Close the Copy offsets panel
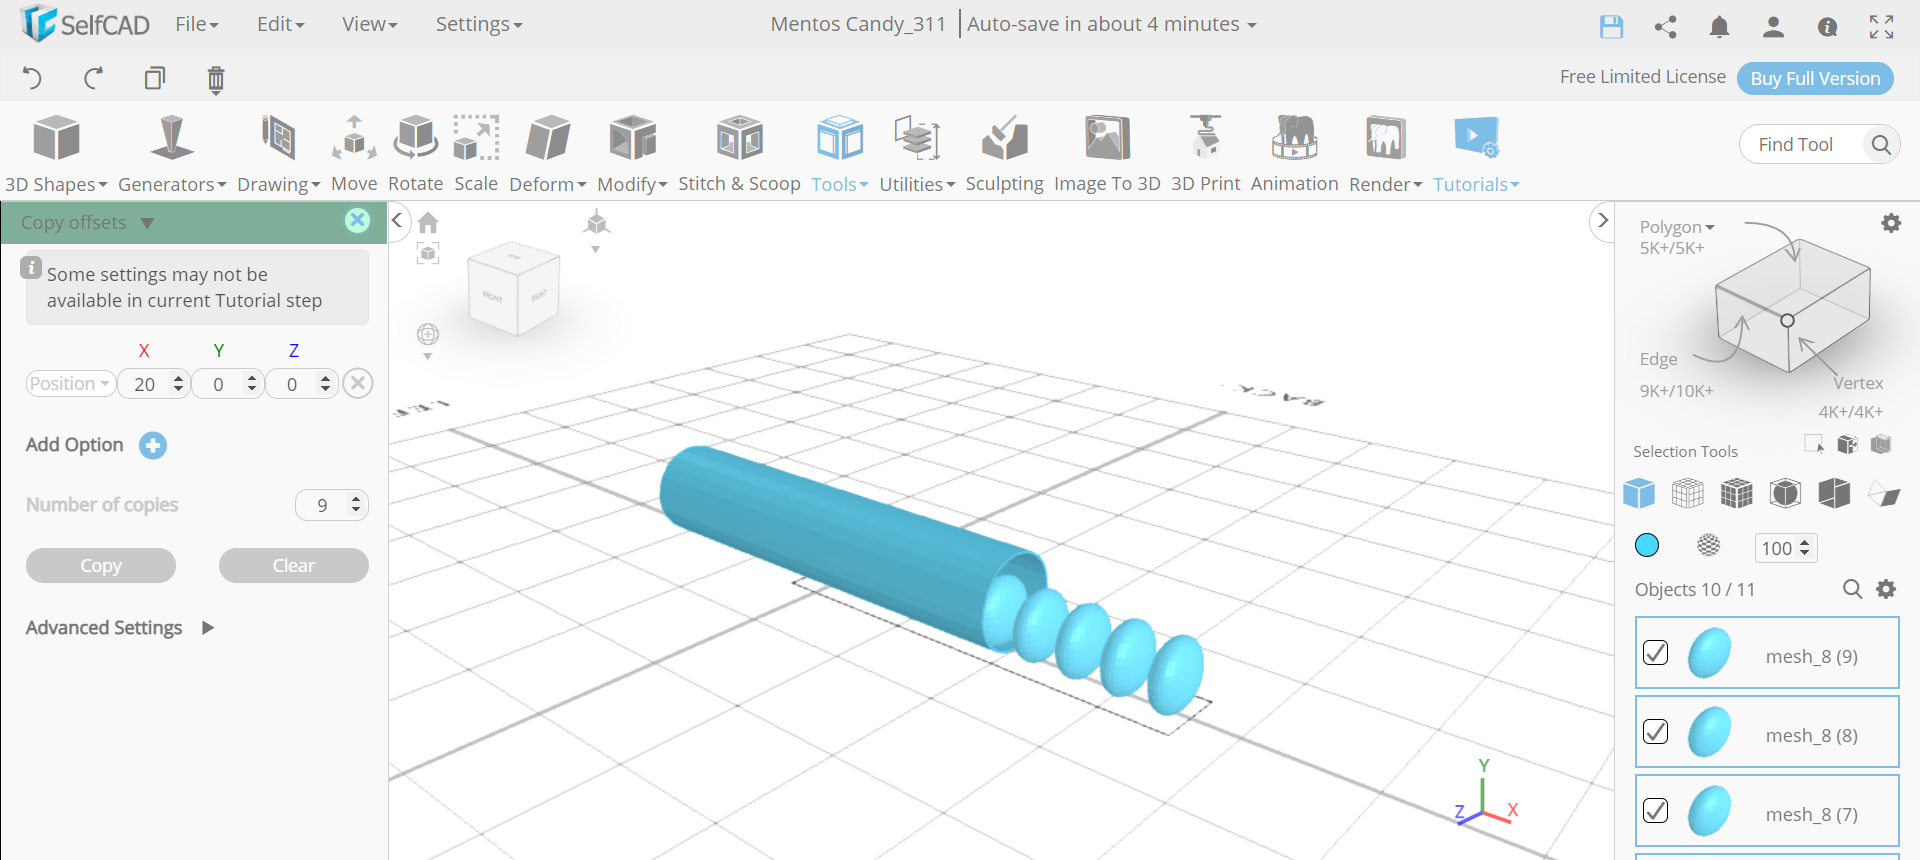The image size is (1920, 860). point(357,221)
